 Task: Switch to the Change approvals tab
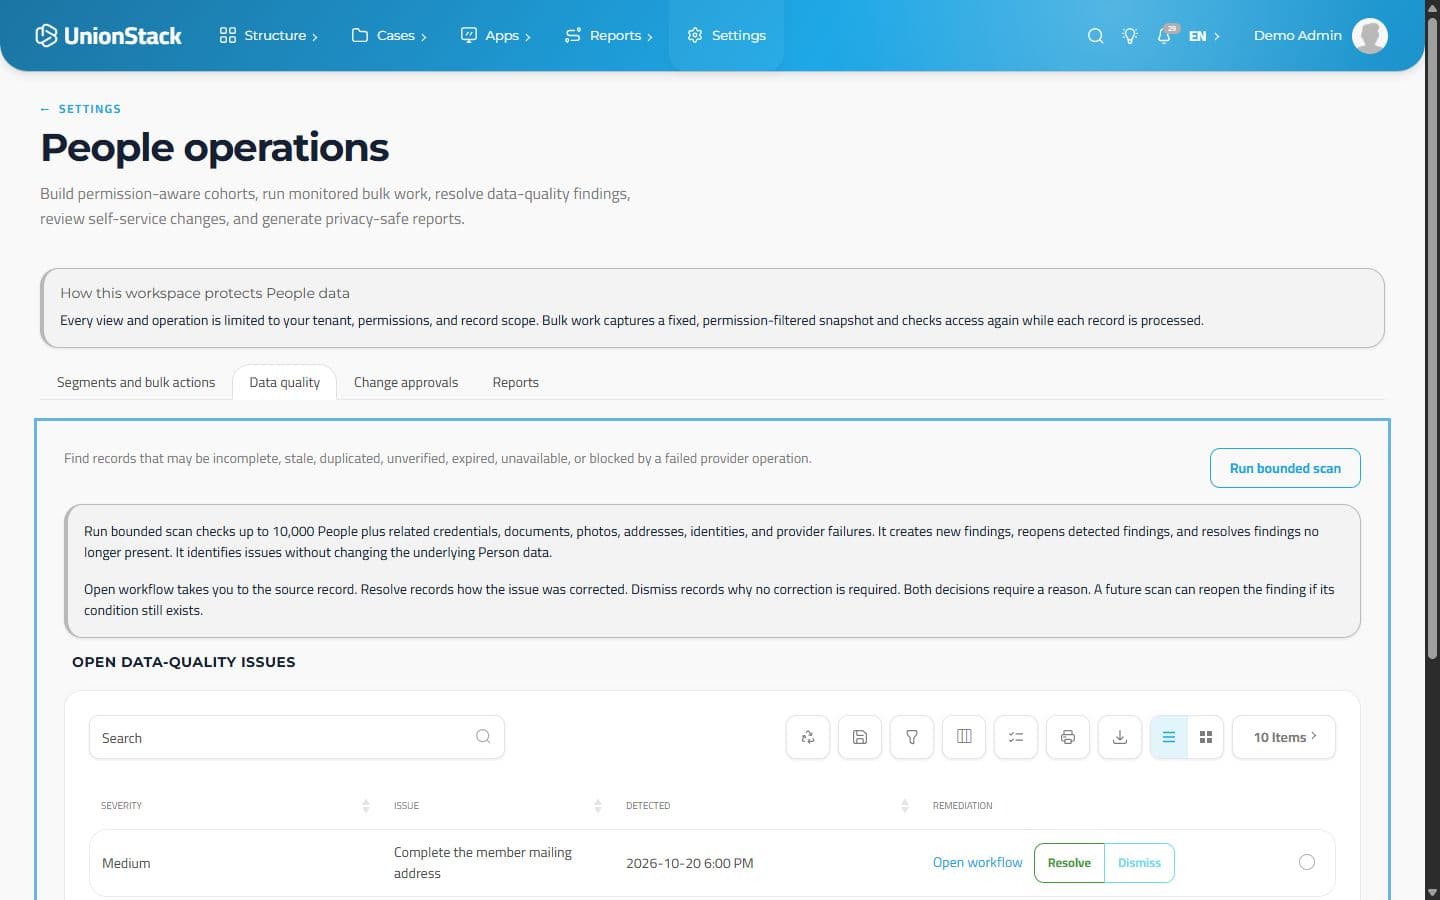point(406,382)
